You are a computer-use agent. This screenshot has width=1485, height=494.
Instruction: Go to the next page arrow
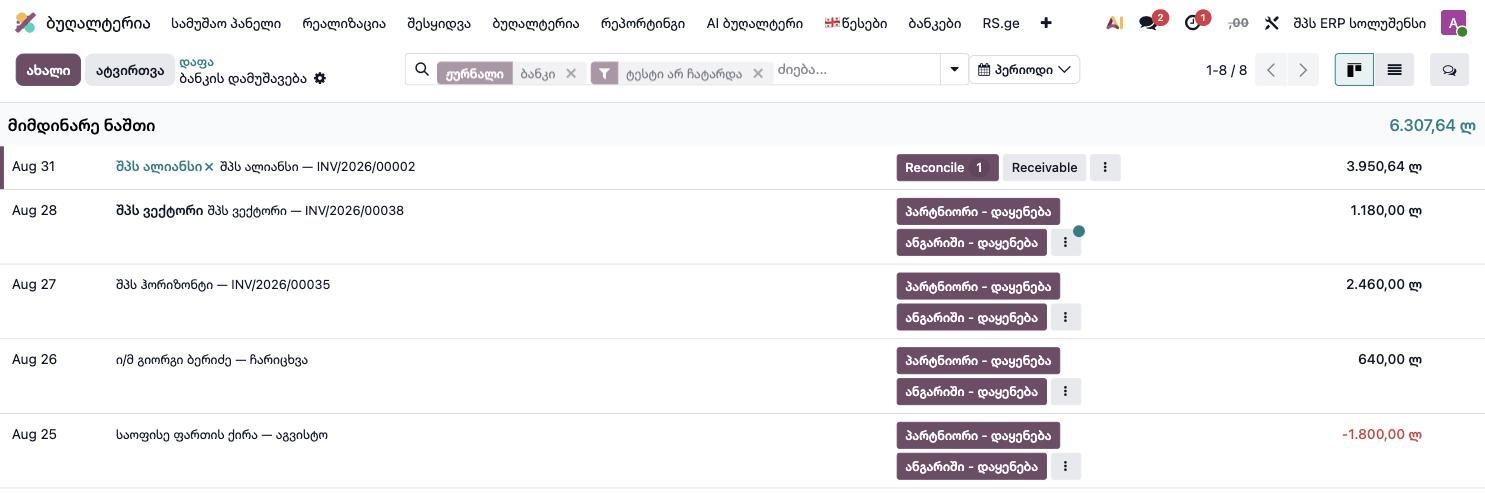click(1303, 70)
